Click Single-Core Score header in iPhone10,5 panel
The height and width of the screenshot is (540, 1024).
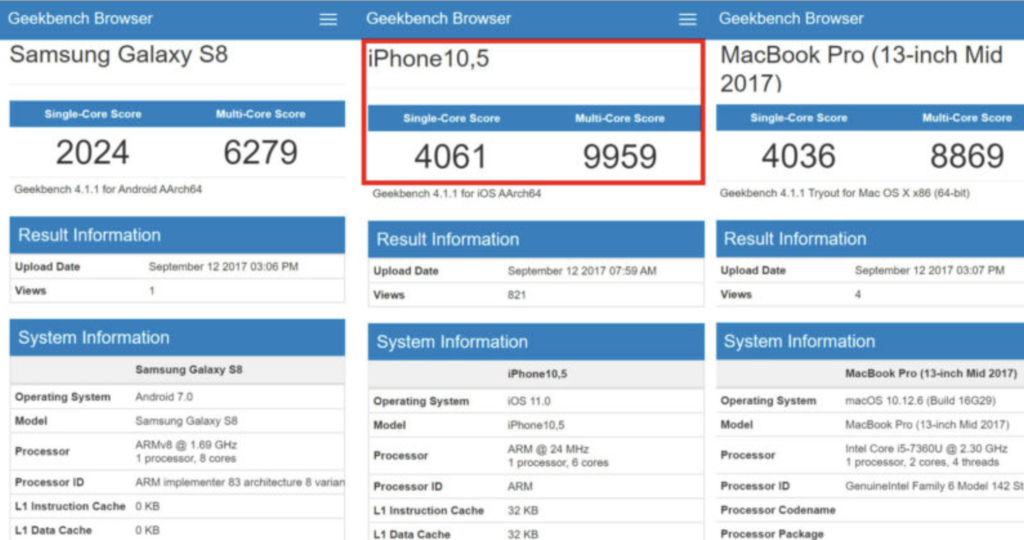(x=451, y=118)
